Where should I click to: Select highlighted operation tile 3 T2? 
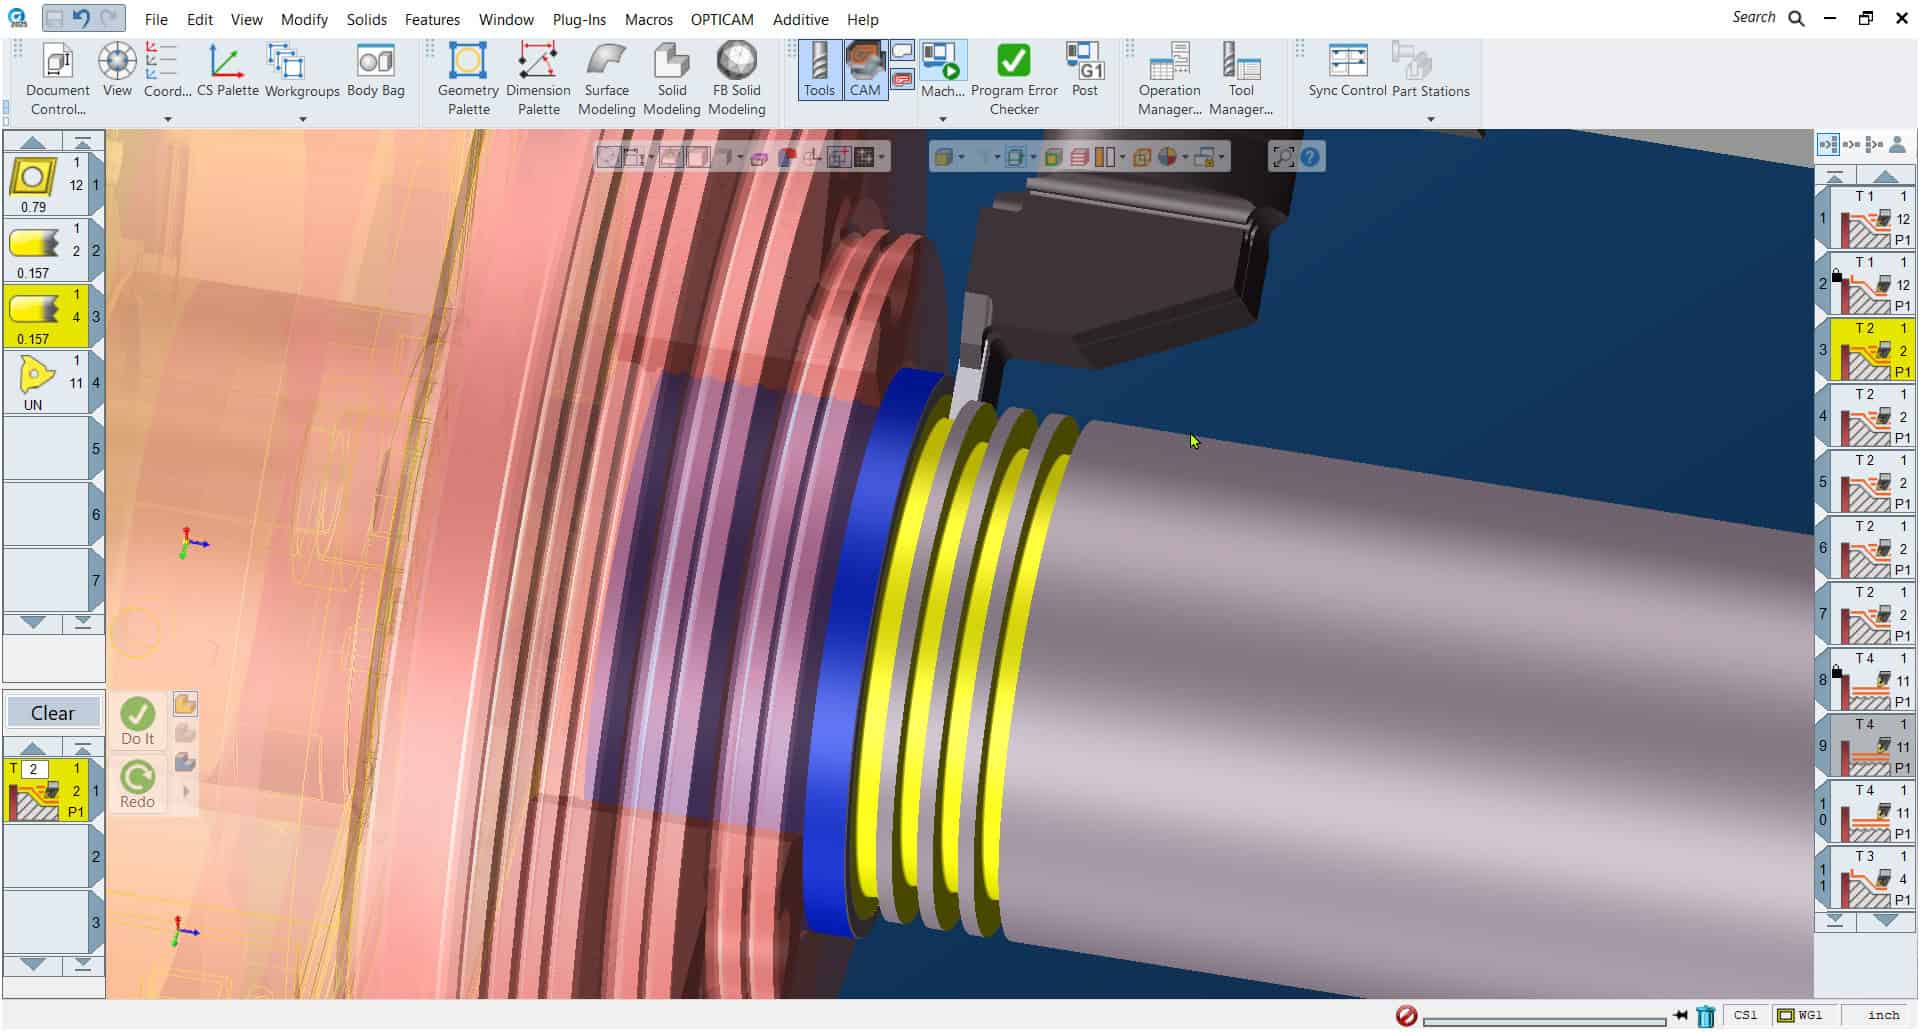pos(1872,350)
